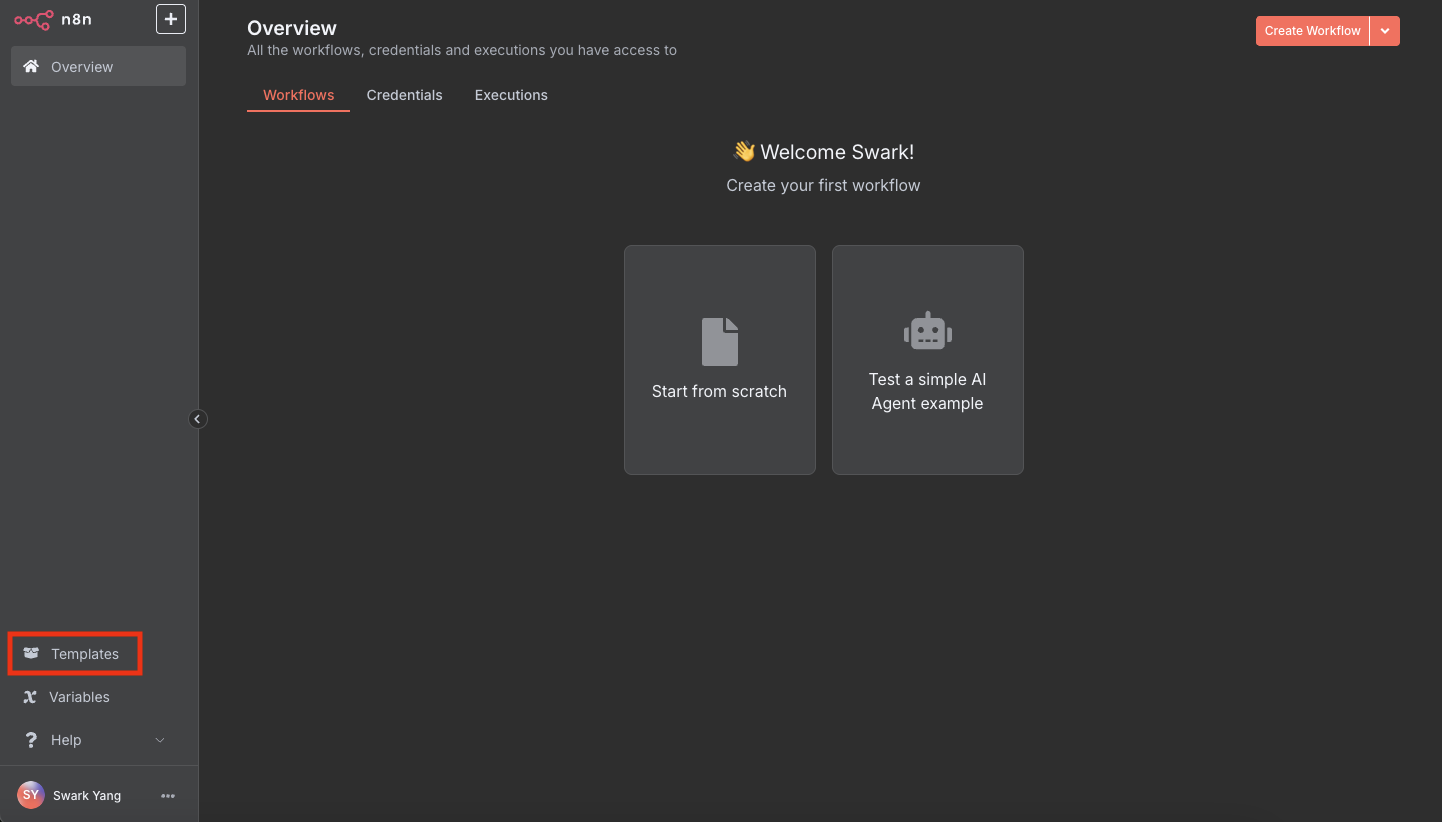Switch to the Executions tab
This screenshot has width=1442, height=822.
(511, 95)
